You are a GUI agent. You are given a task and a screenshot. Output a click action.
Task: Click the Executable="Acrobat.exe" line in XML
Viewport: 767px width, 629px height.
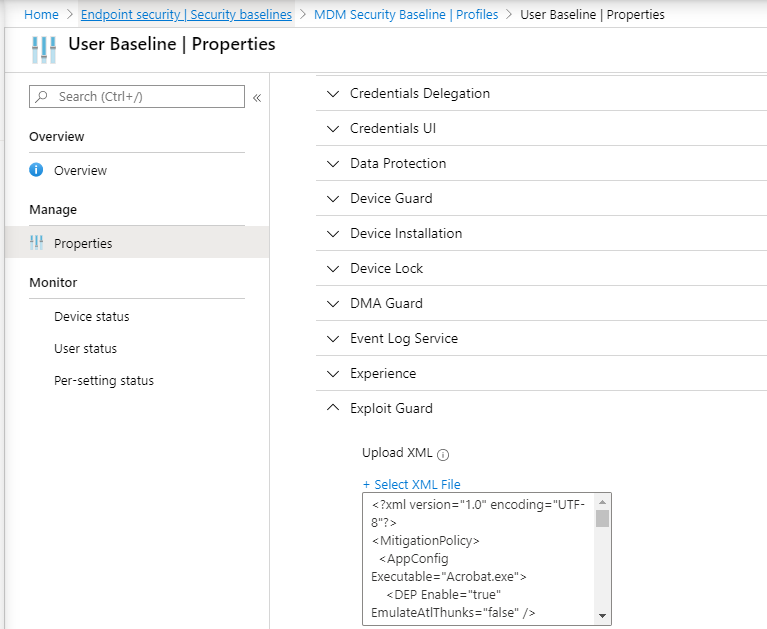tap(449, 577)
